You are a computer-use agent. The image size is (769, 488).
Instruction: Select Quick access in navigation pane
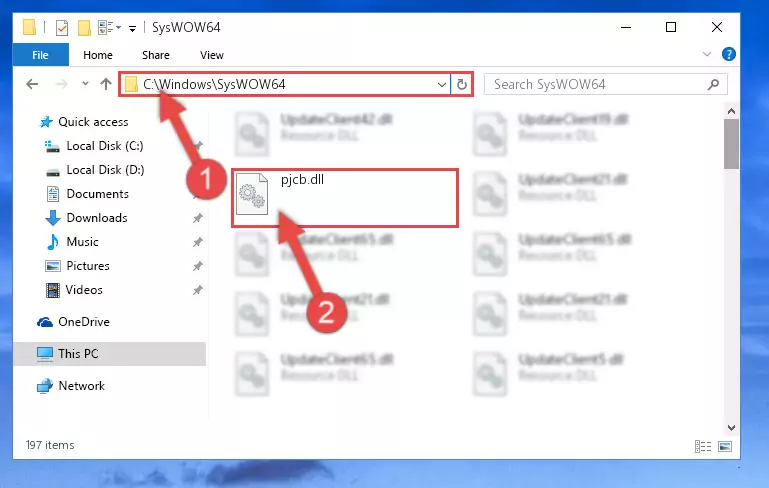[93, 122]
